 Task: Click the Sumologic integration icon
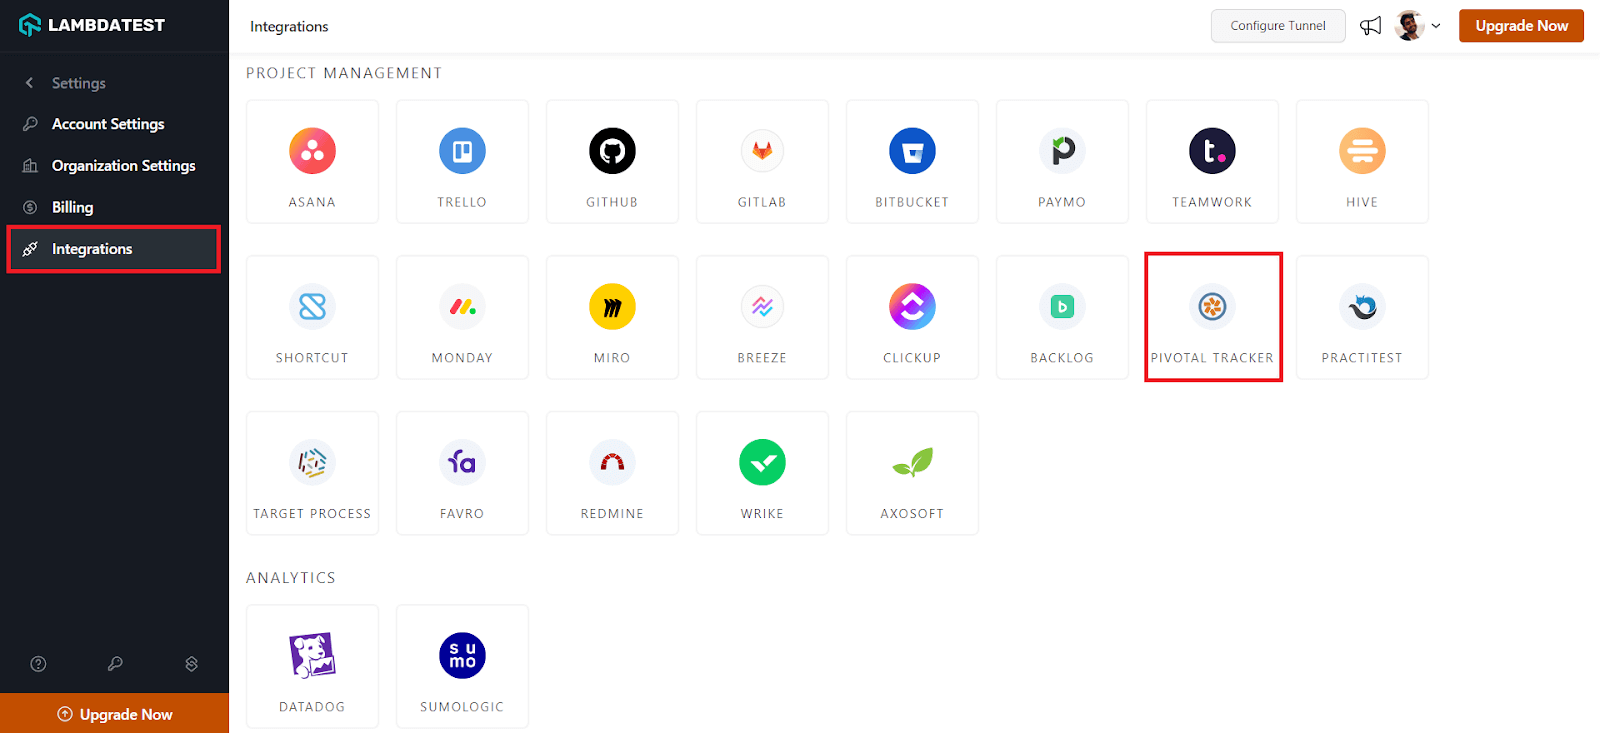[x=462, y=656]
